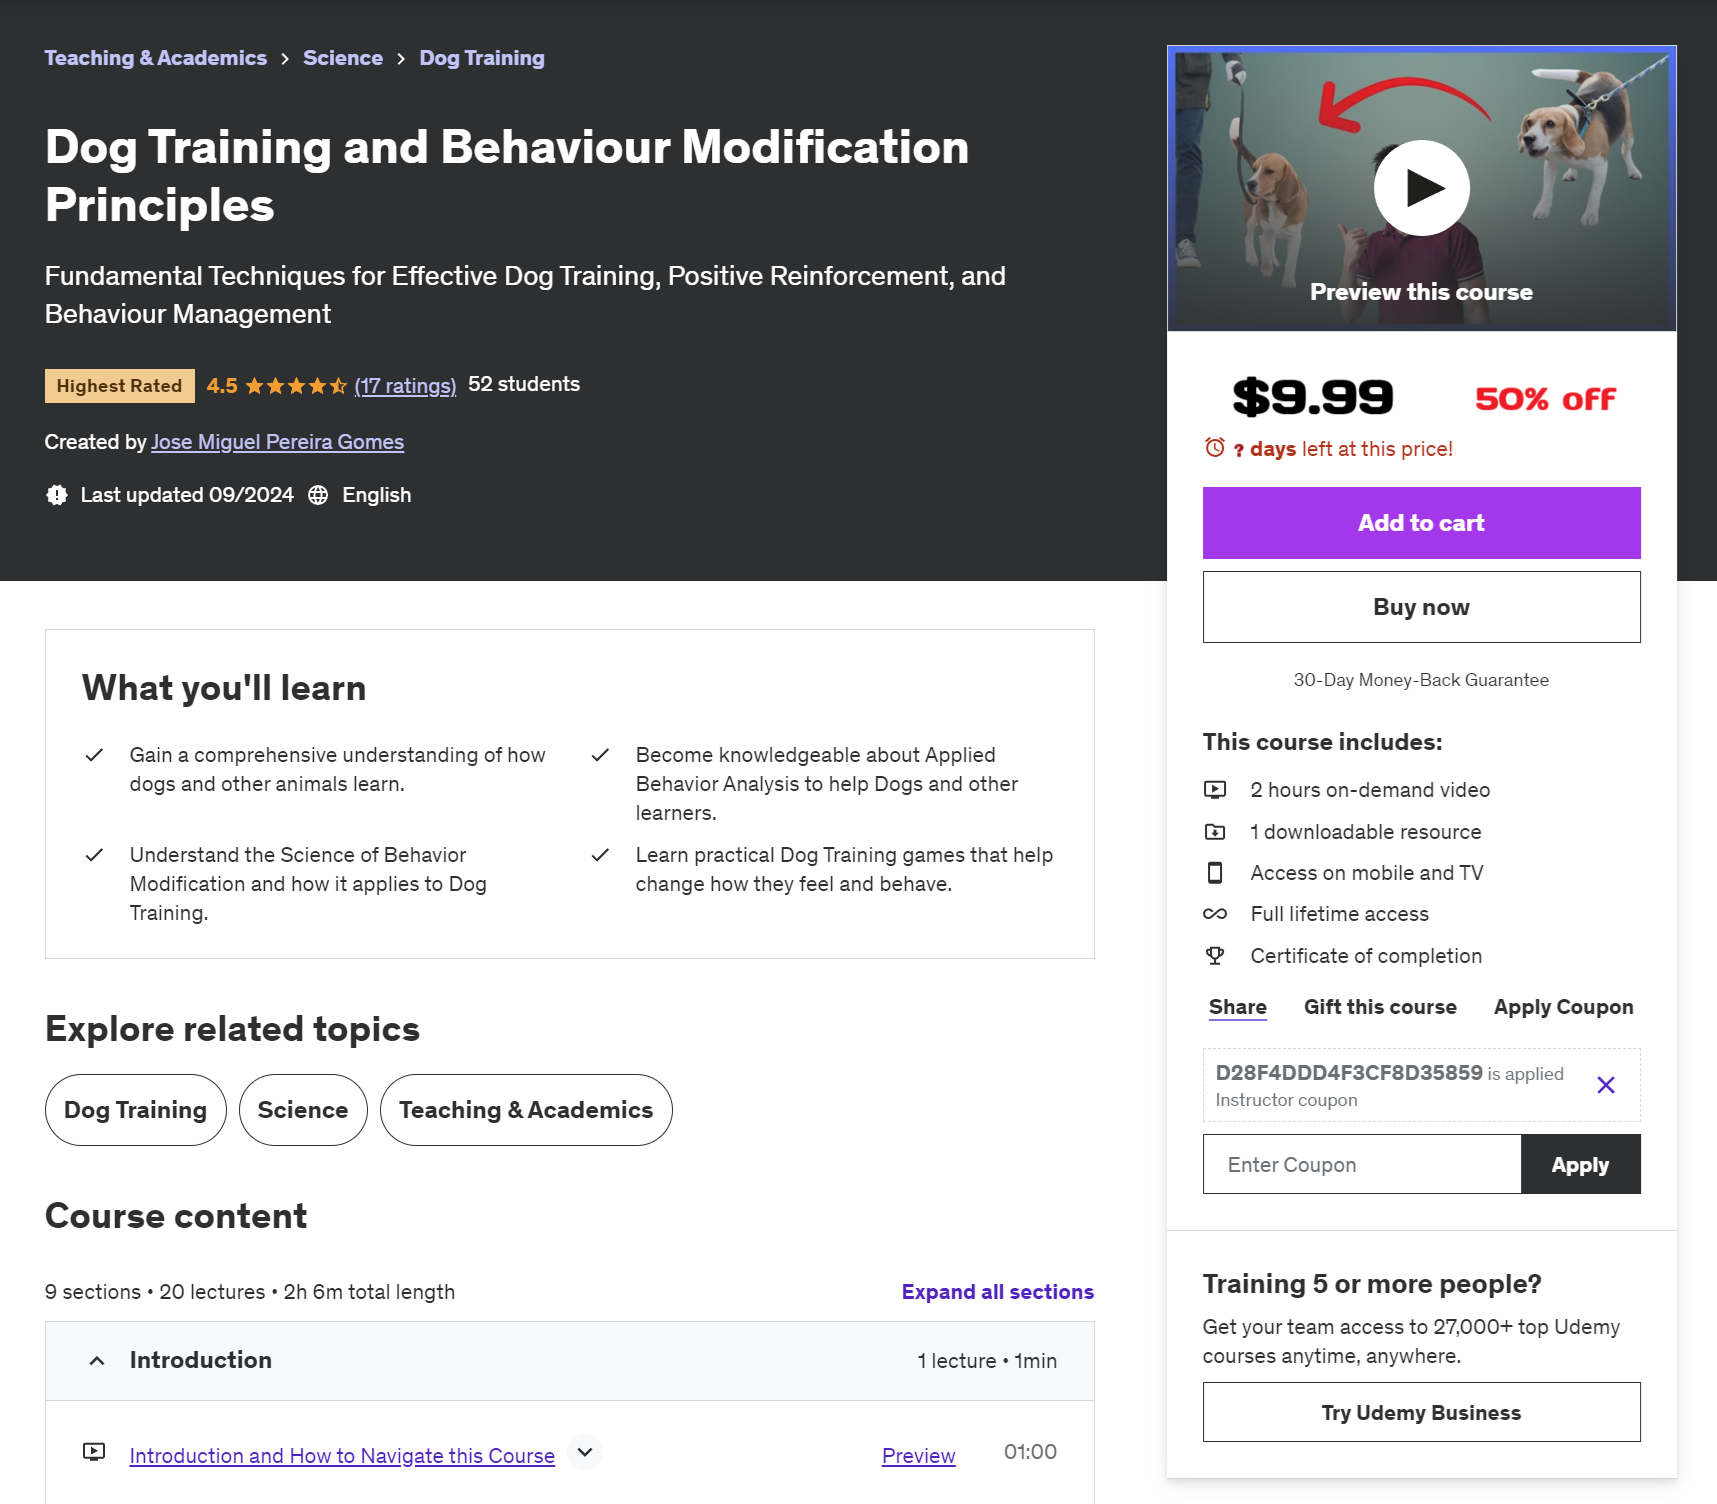The image size is (1717, 1504).
Task: Select Gift this course
Action: pyautogui.click(x=1380, y=1007)
